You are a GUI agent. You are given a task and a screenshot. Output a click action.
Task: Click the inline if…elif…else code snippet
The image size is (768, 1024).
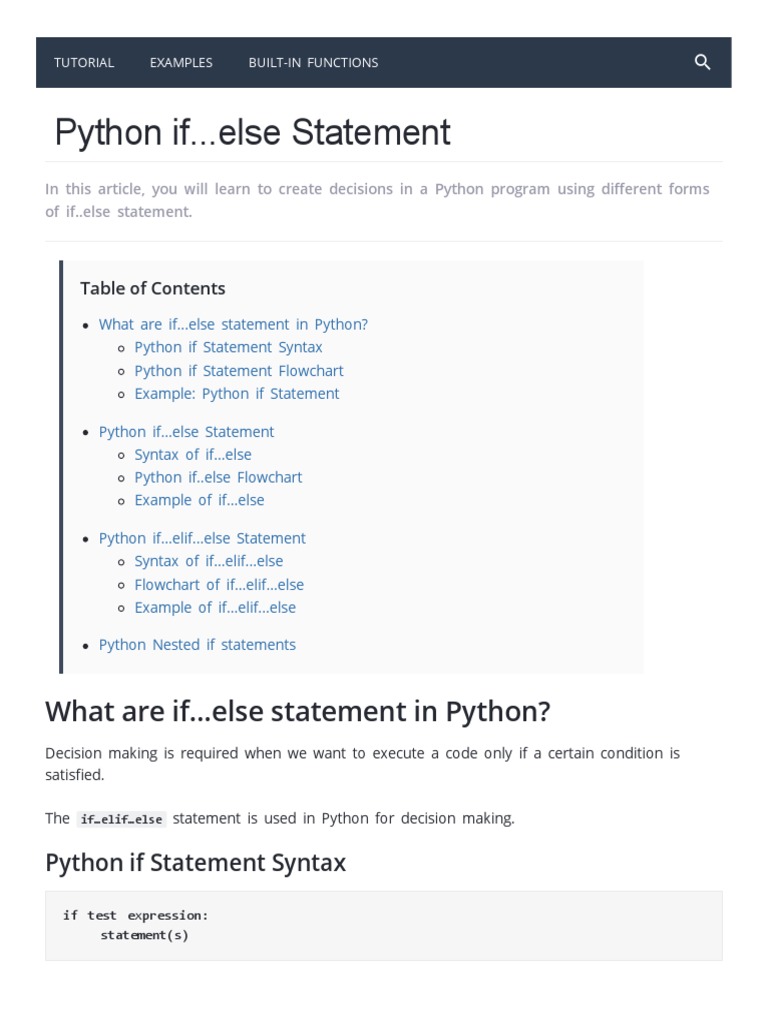(x=121, y=819)
